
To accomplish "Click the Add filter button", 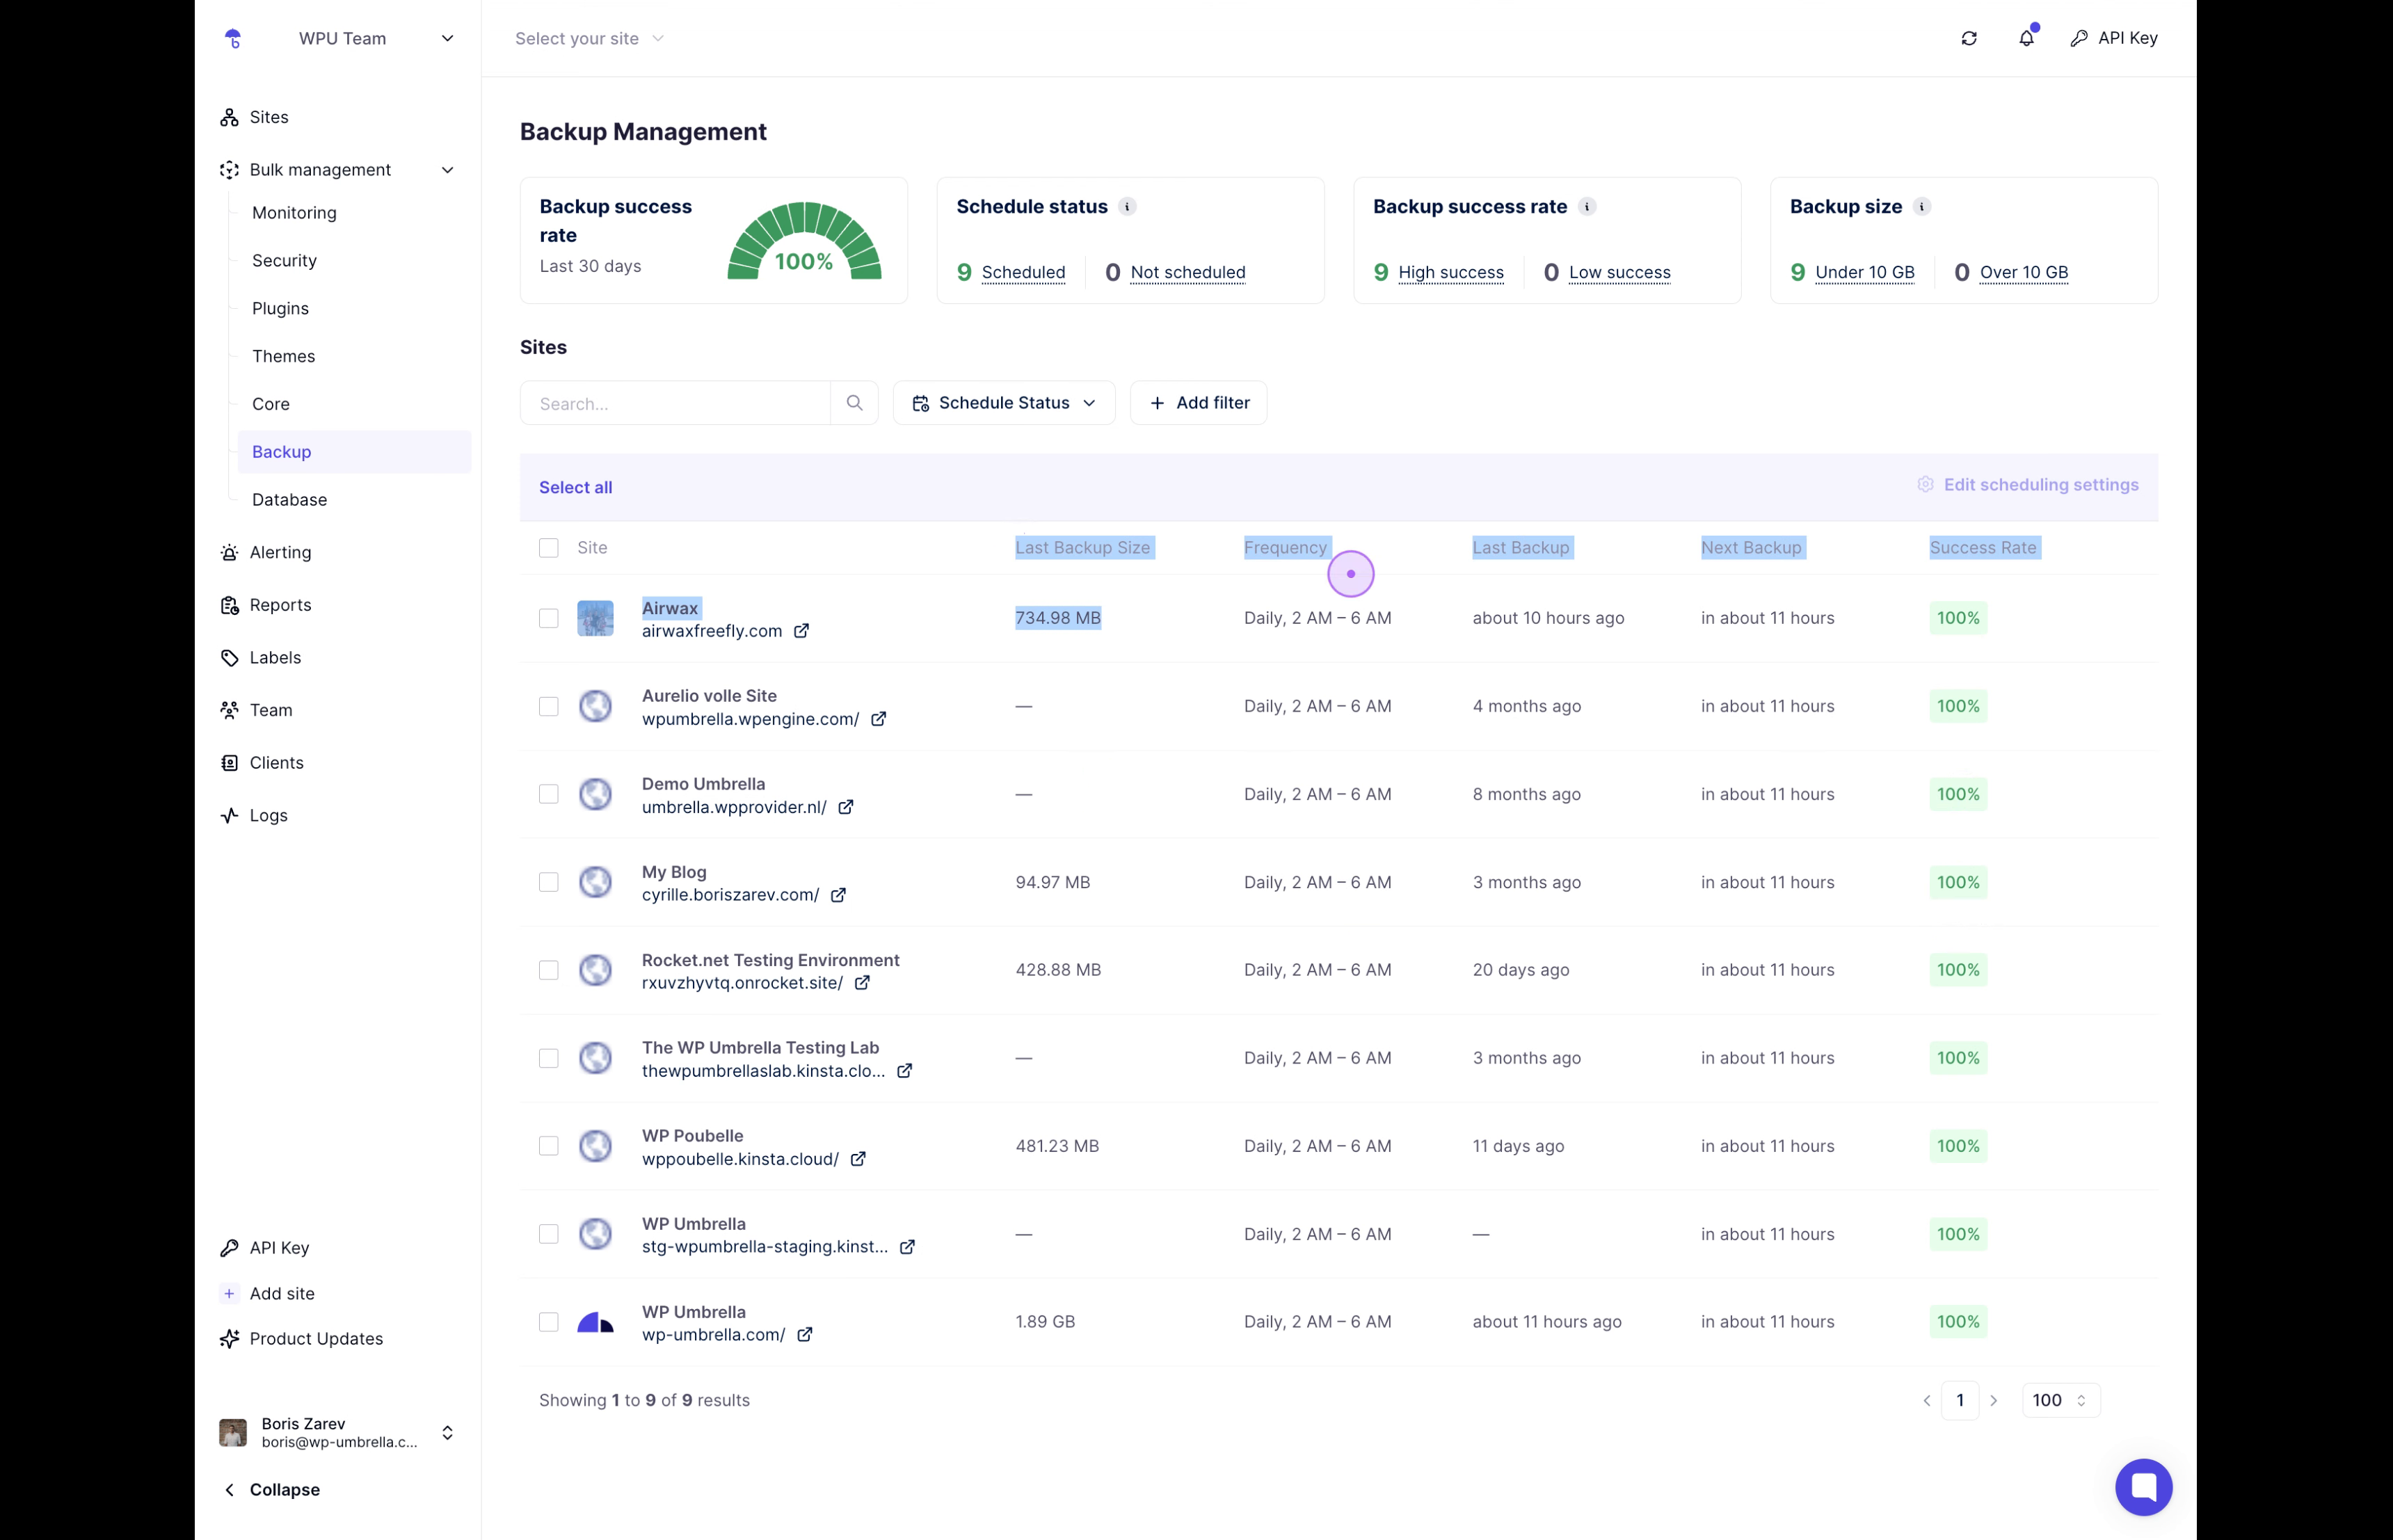I will click(1198, 403).
